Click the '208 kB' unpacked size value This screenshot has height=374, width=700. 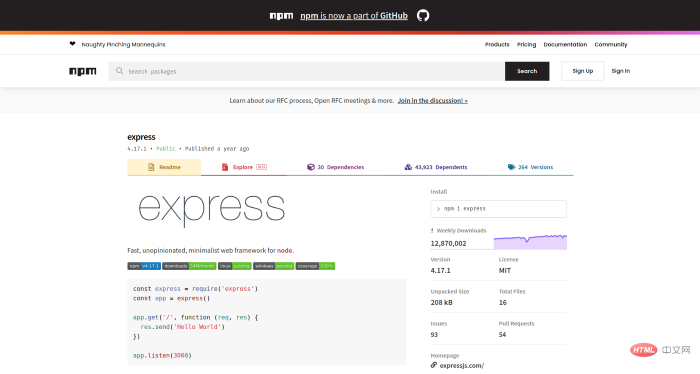pyautogui.click(x=442, y=303)
